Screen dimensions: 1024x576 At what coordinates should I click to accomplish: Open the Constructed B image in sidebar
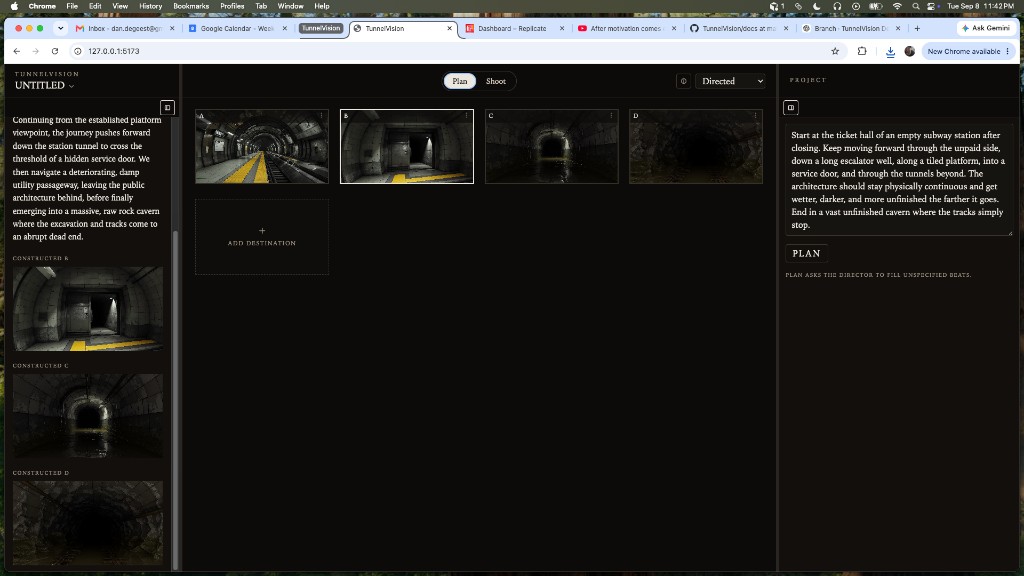[88, 308]
